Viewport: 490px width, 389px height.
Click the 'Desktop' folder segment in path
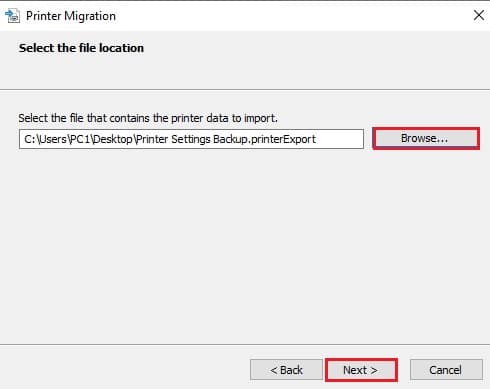click(x=112, y=139)
